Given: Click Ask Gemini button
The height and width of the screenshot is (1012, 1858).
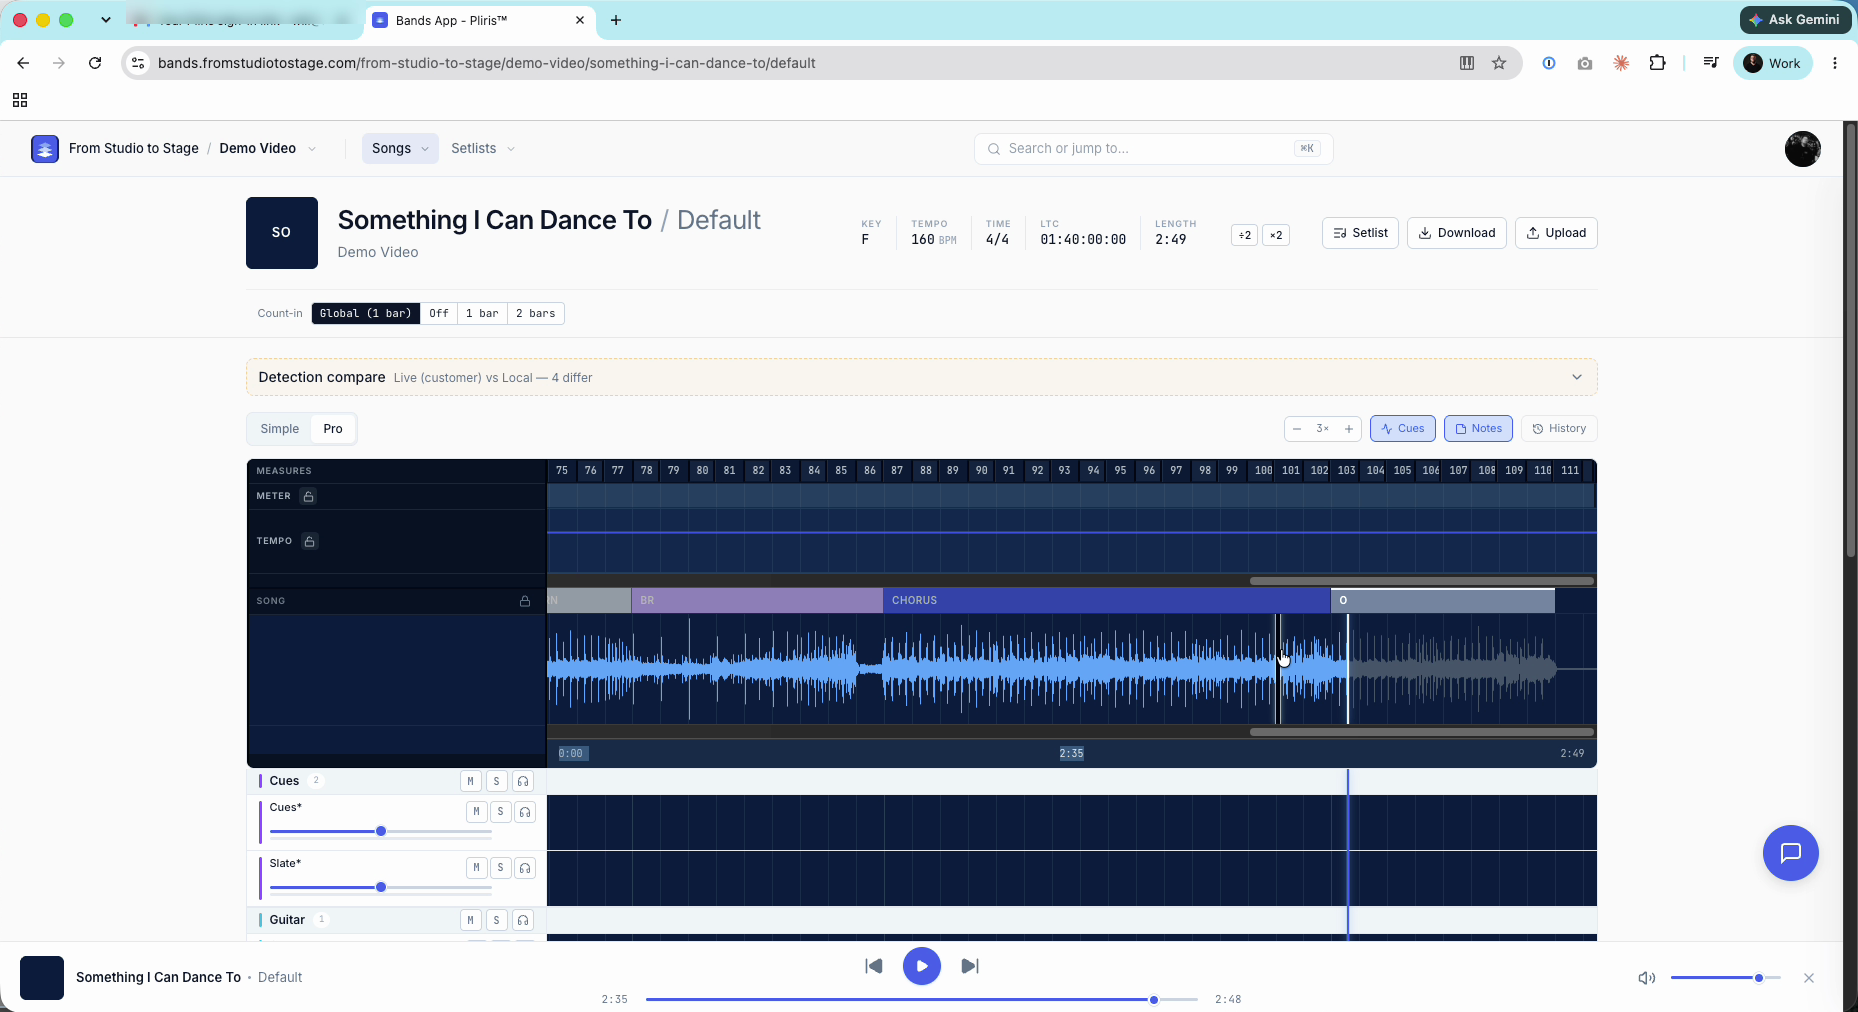Looking at the screenshot, I should (x=1794, y=20).
